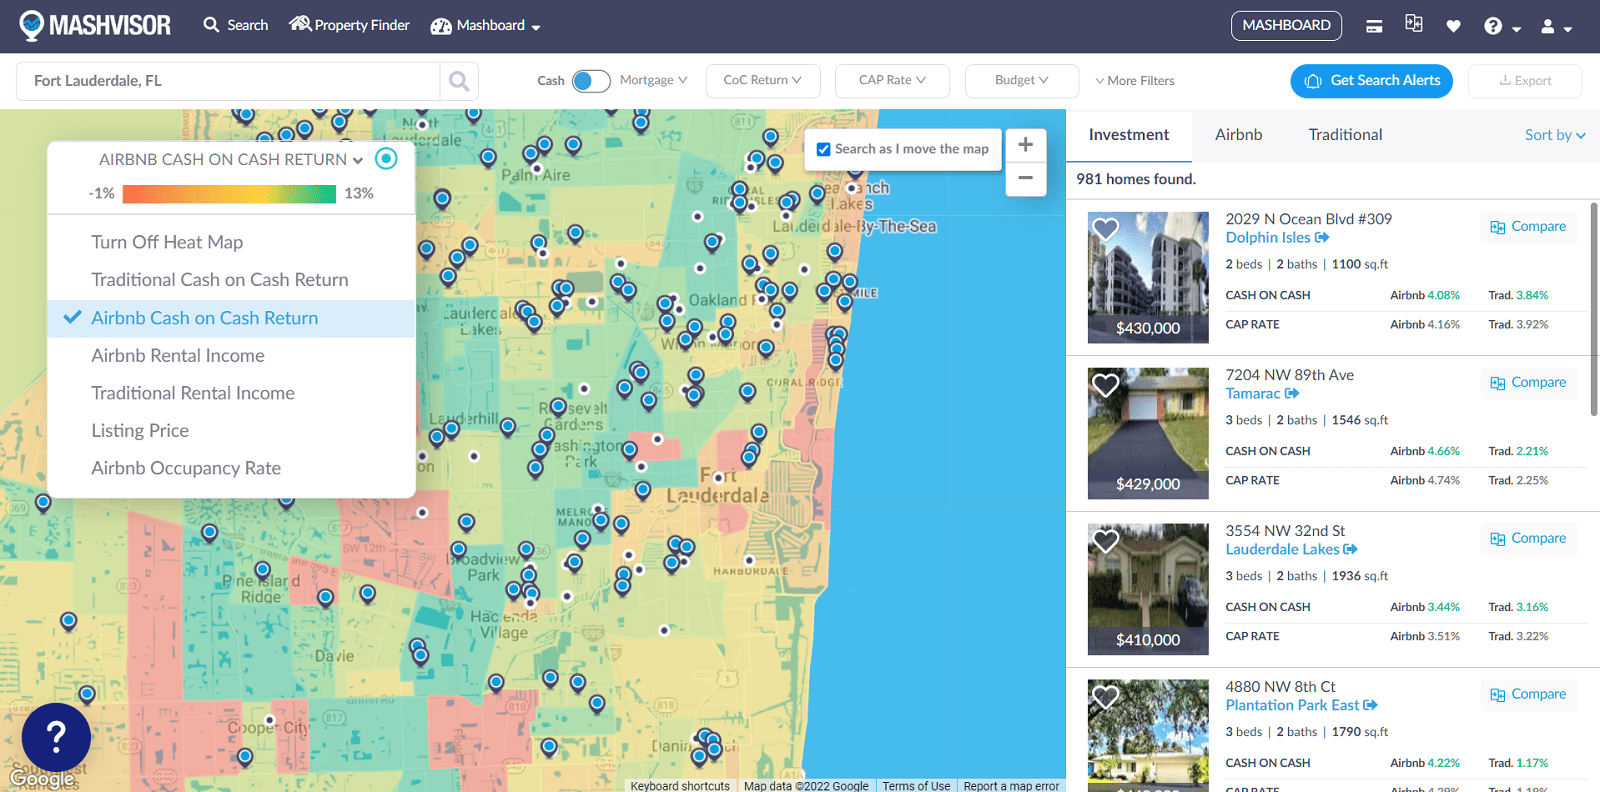Open the Plantation Park East neighborhood link

pos(1301,706)
